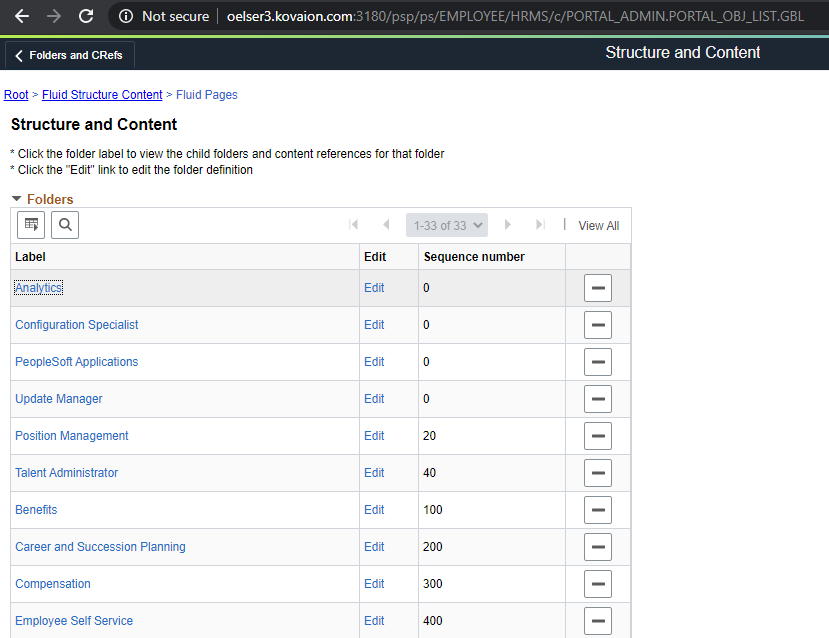View site info for Not secure
This screenshot has width=829, height=638.
(x=164, y=16)
